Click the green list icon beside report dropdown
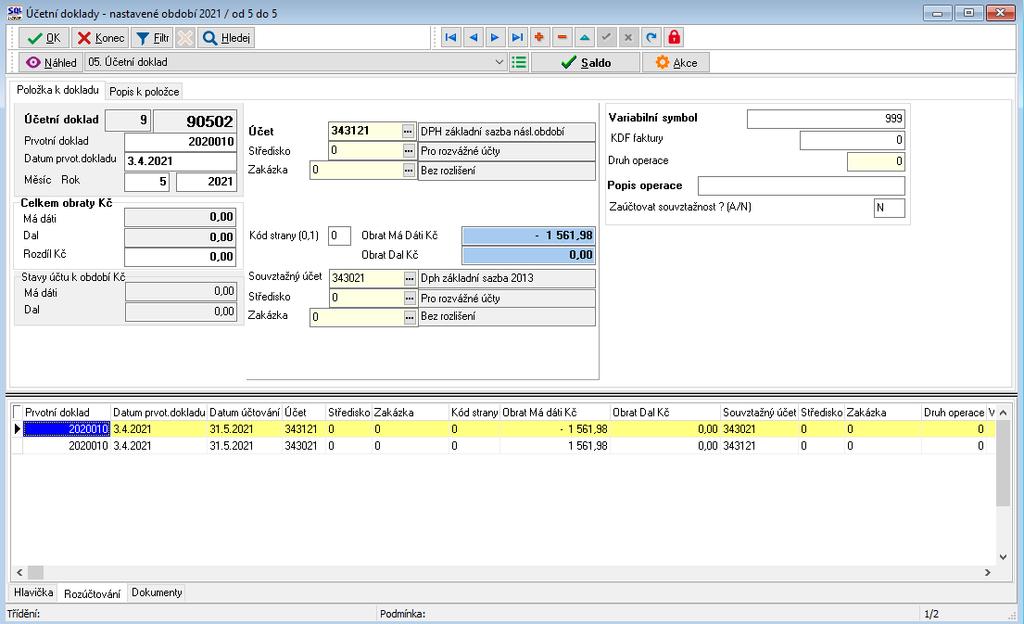Image resolution: width=1024 pixels, height=624 pixels. click(519, 63)
